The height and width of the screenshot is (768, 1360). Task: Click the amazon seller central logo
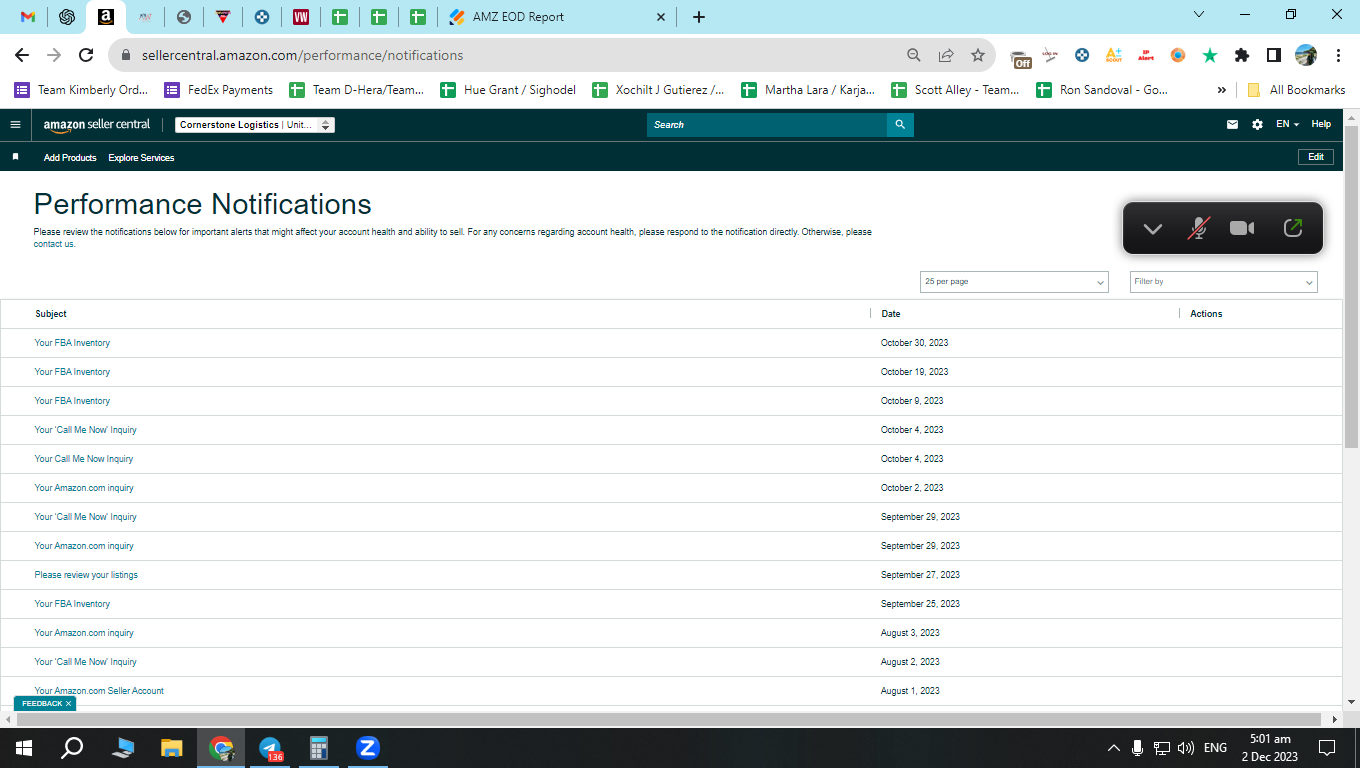[x=97, y=125]
